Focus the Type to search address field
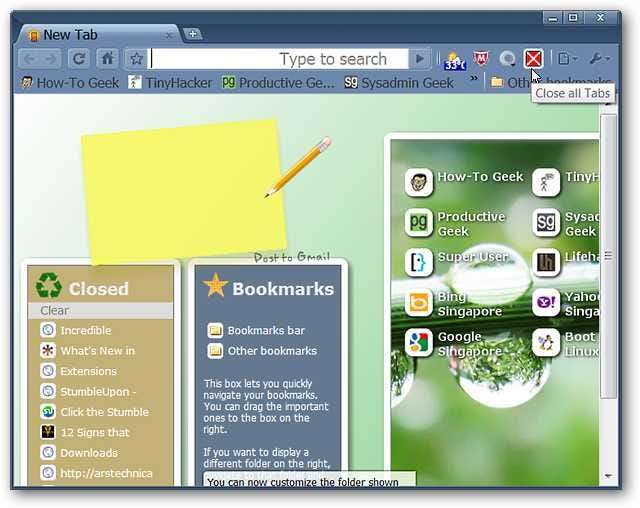This screenshot has height=508, width=640. click(280, 59)
